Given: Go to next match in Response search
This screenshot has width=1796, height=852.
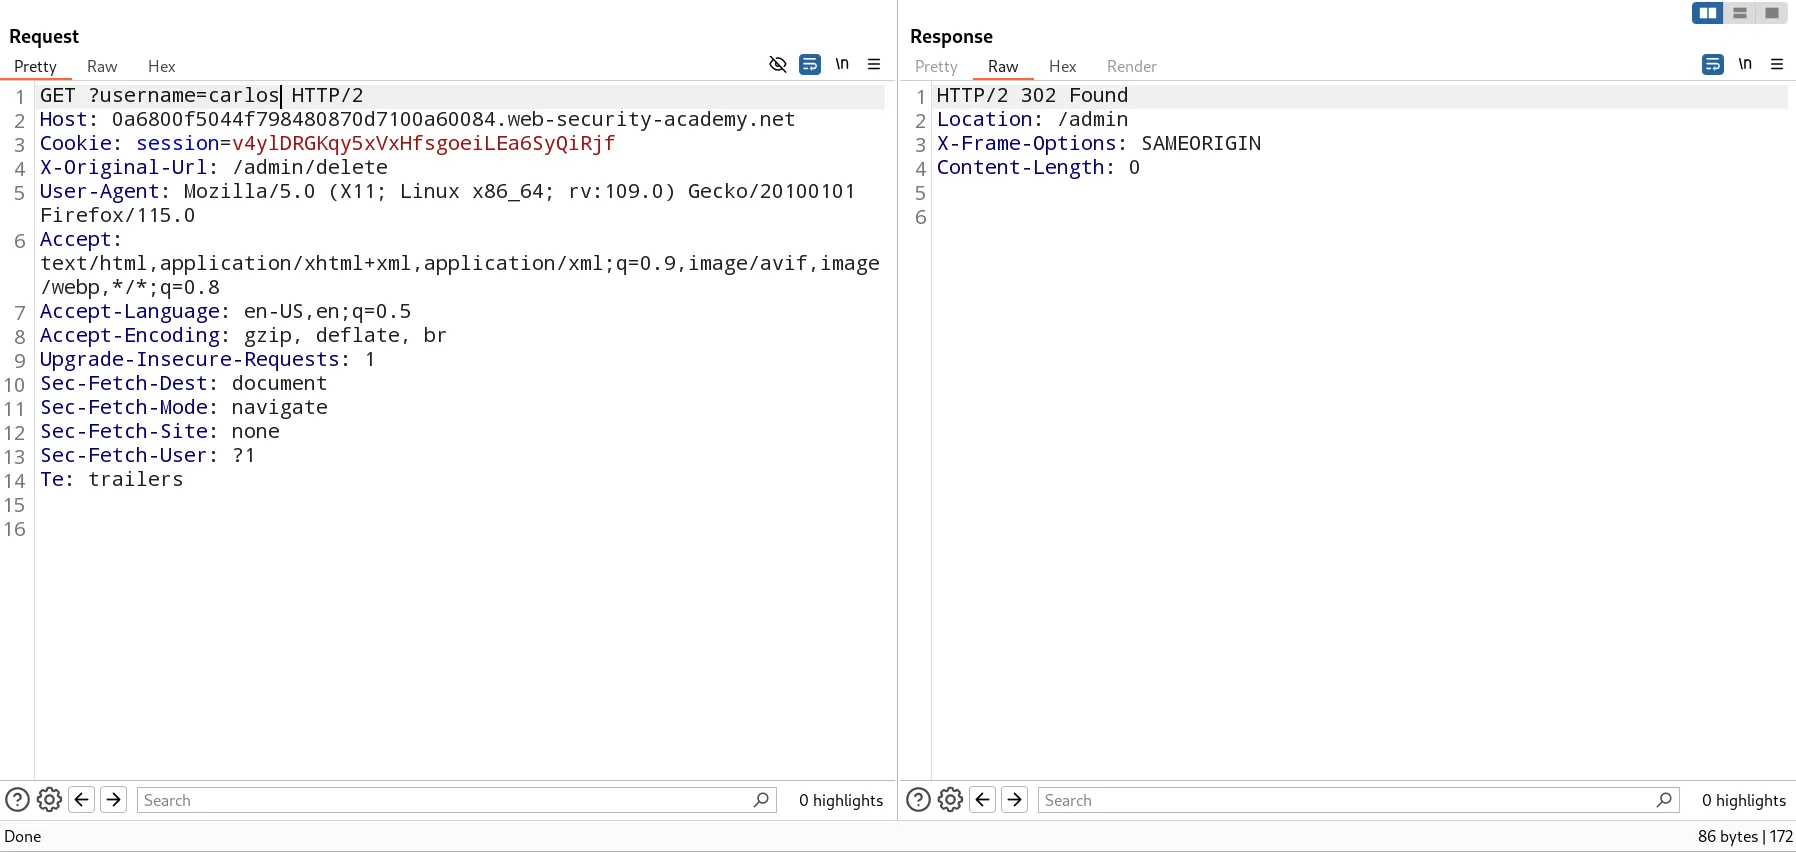Looking at the screenshot, I should 1015,800.
